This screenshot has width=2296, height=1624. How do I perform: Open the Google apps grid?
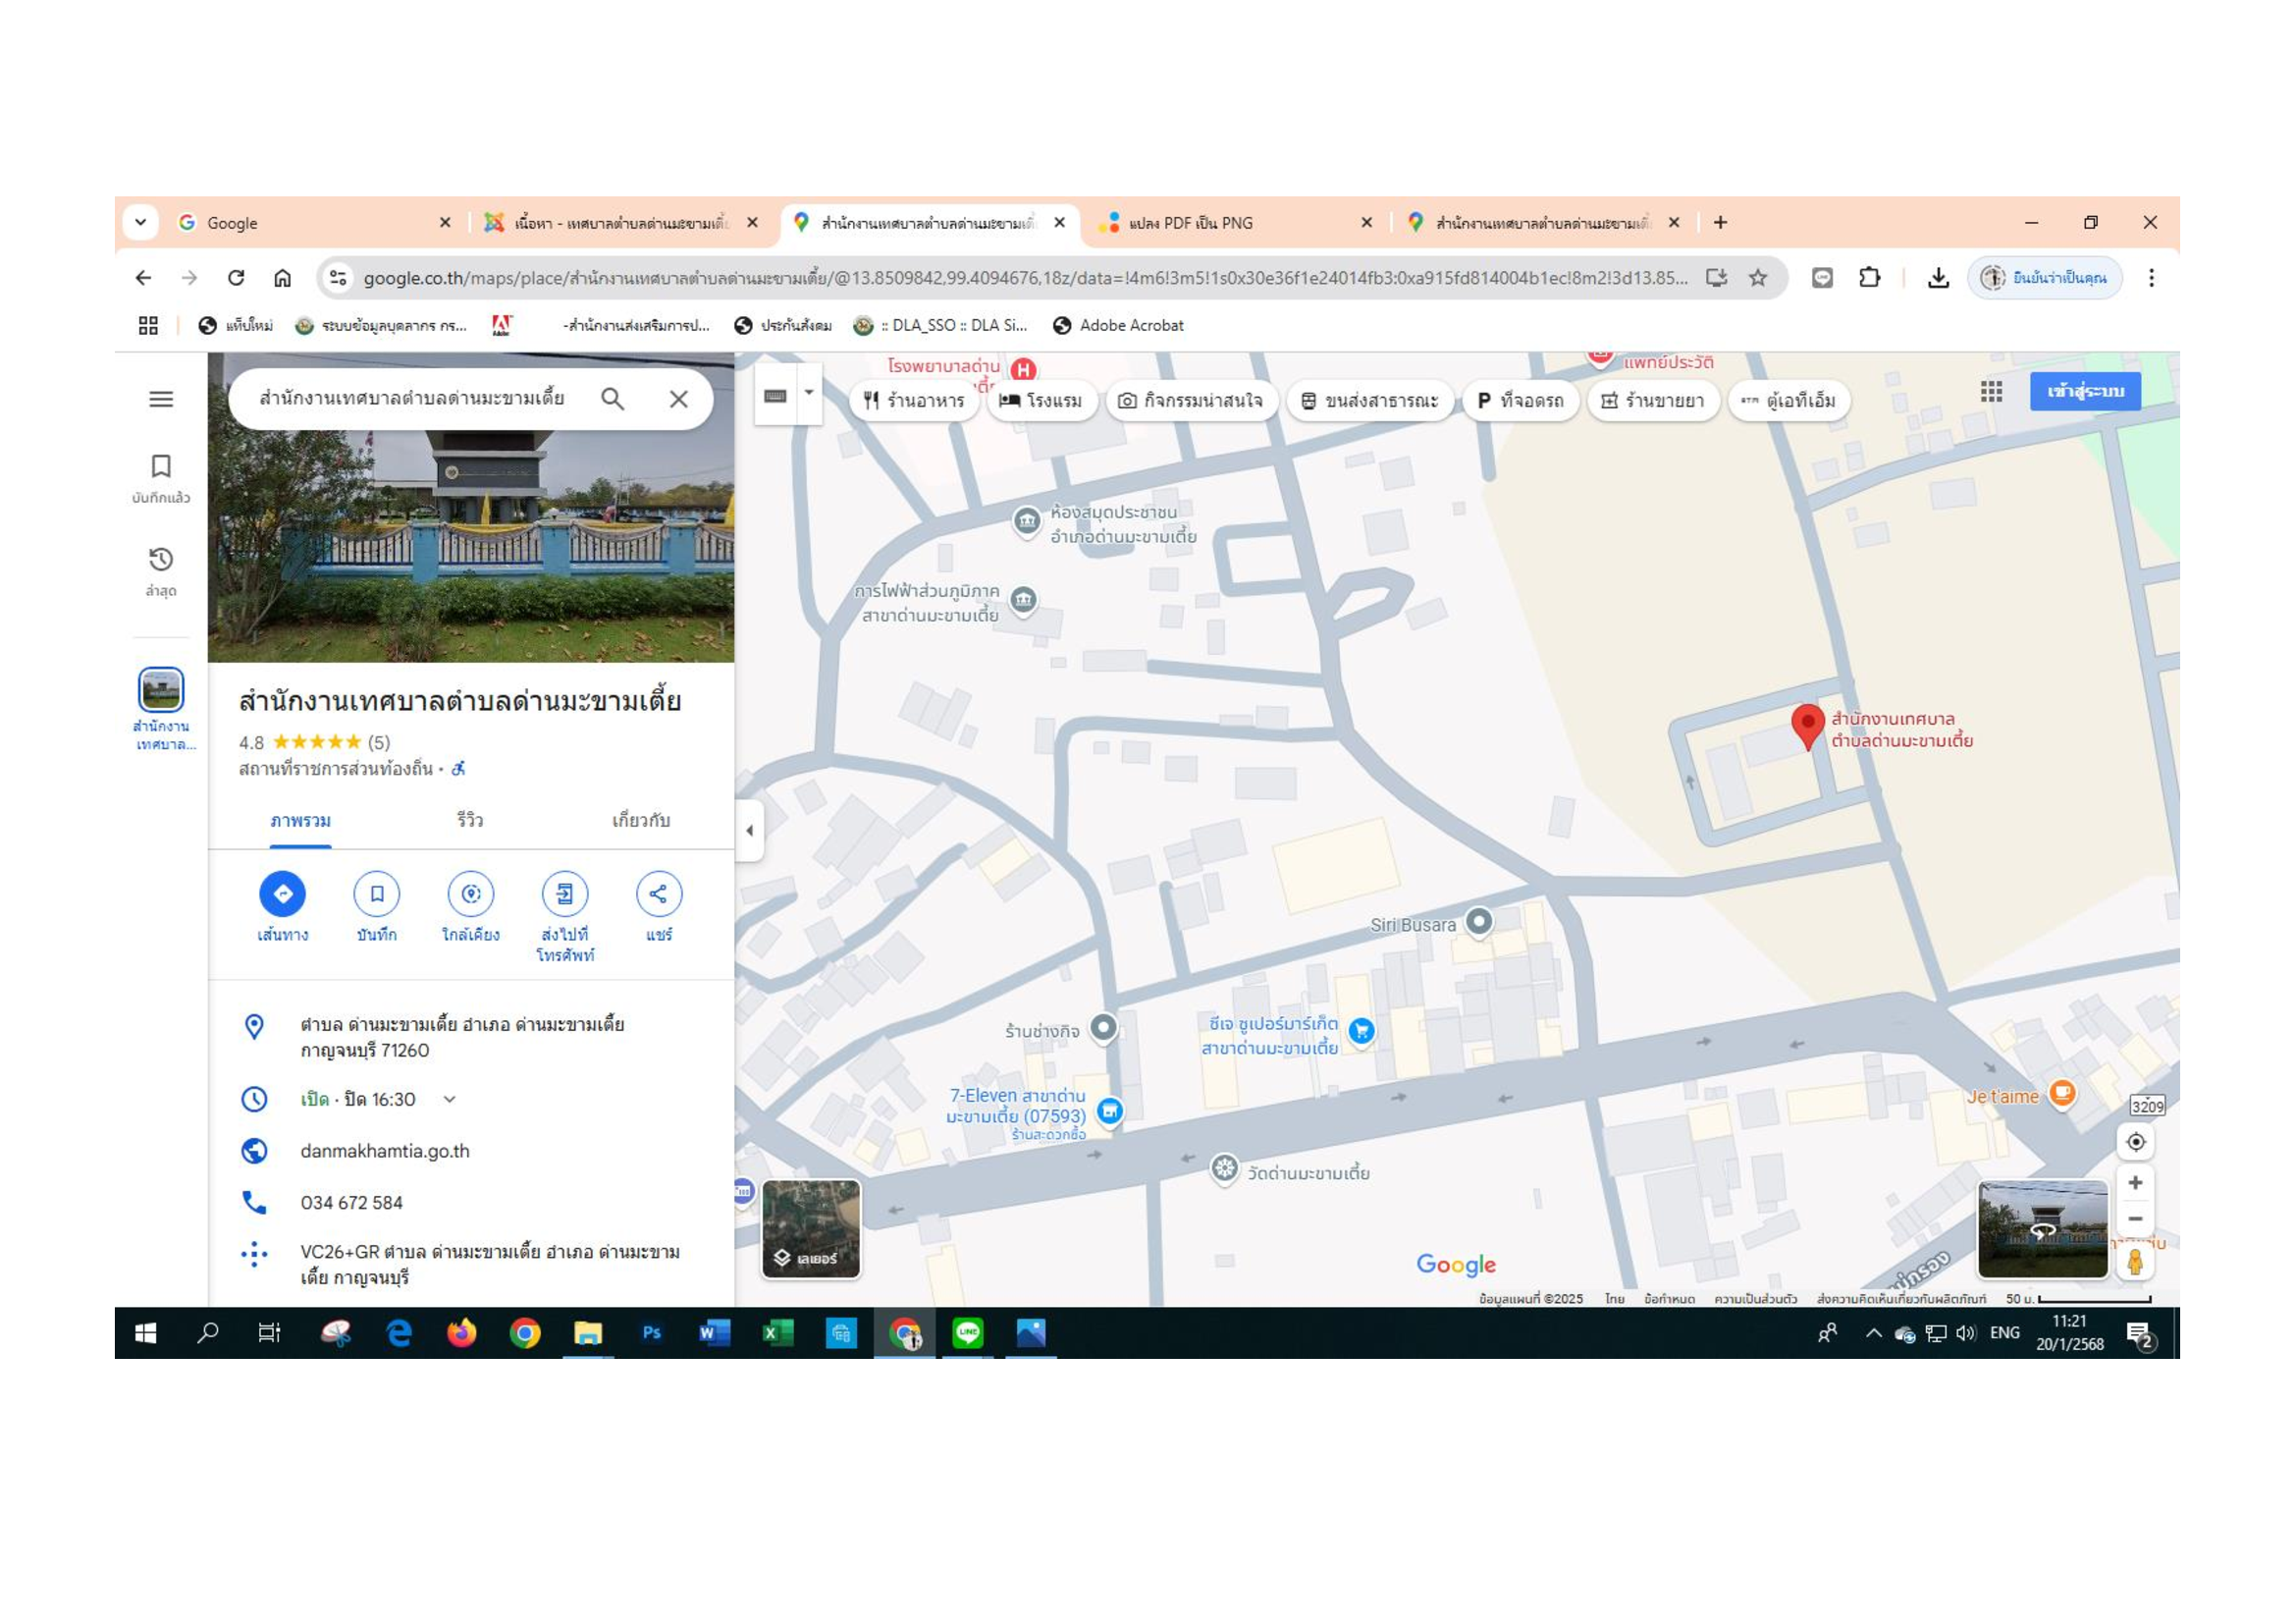click(x=1991, y=391)
